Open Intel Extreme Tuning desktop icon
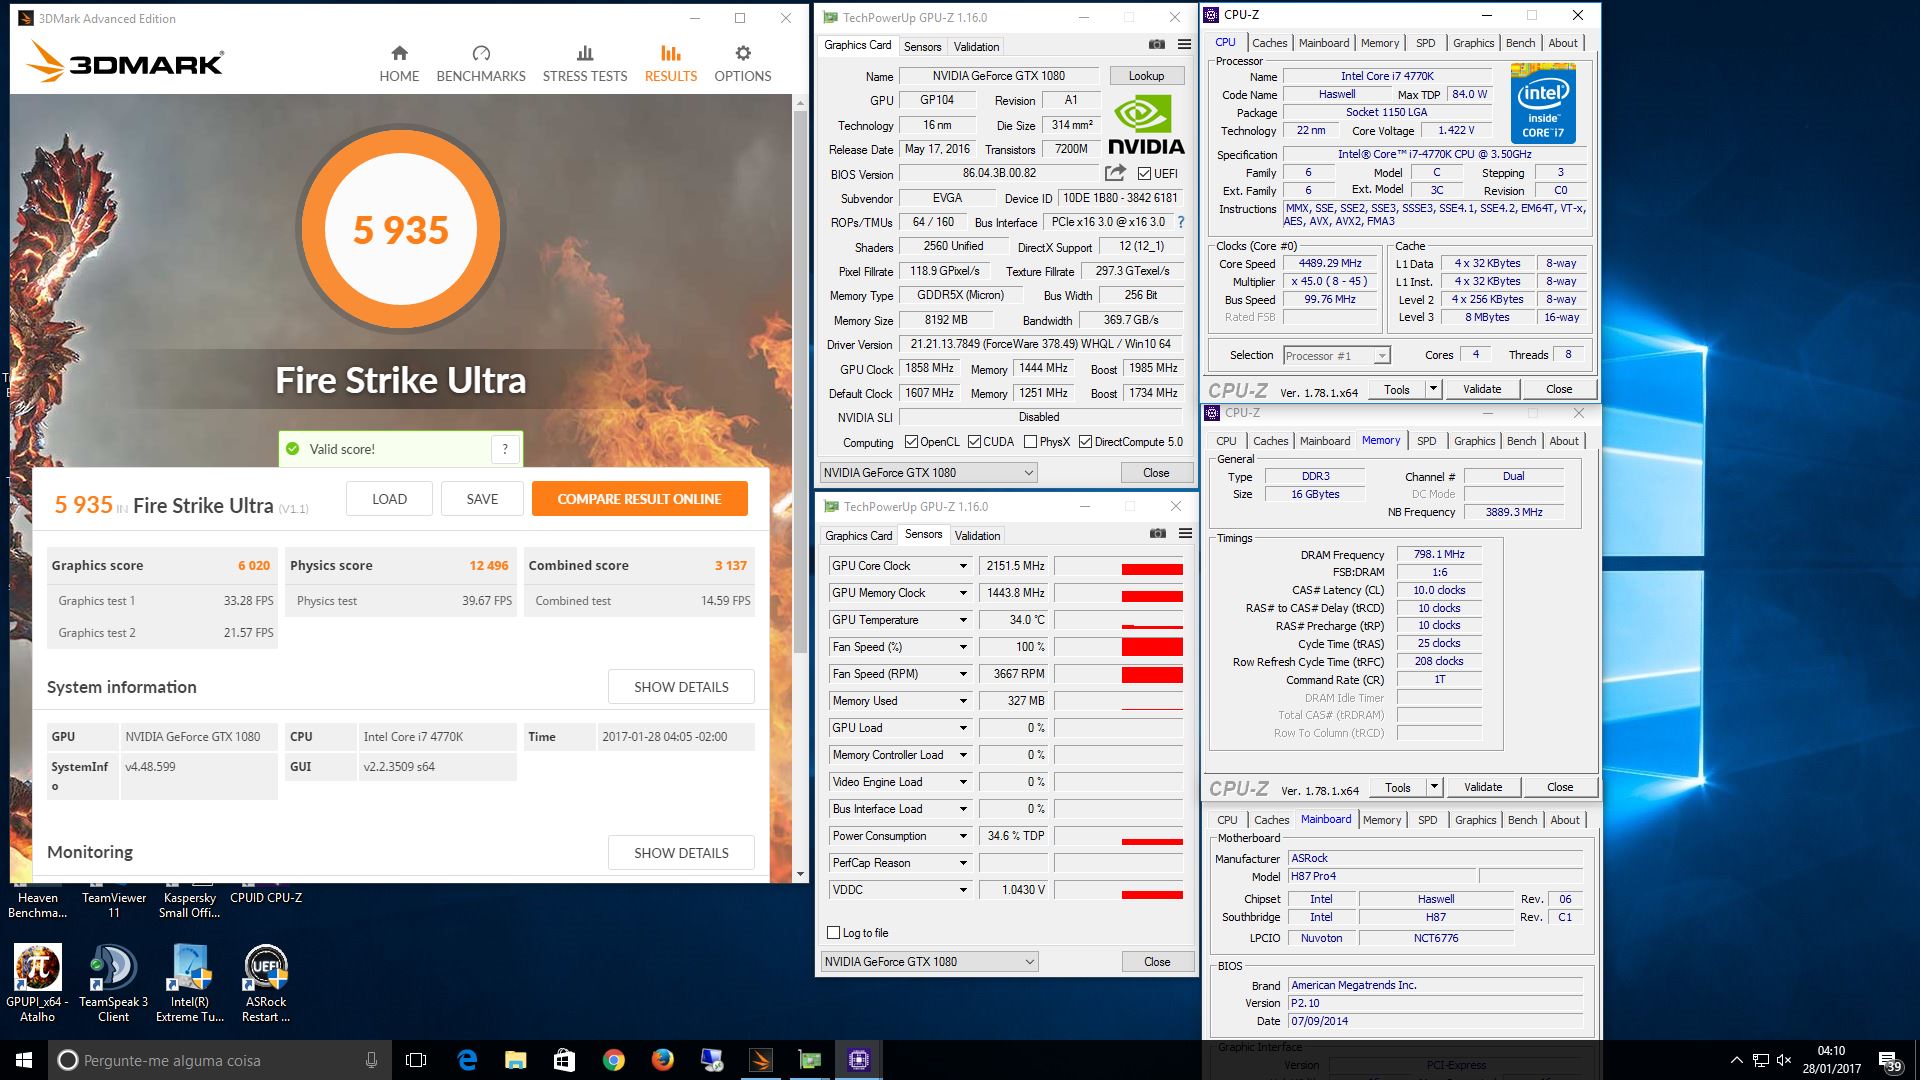Screen dimensions: 1920x1080 (190, 984)
